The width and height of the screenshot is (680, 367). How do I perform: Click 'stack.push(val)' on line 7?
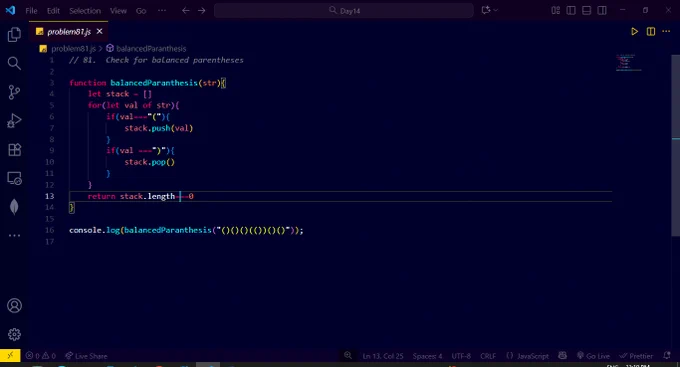click(x=159, y=128)
